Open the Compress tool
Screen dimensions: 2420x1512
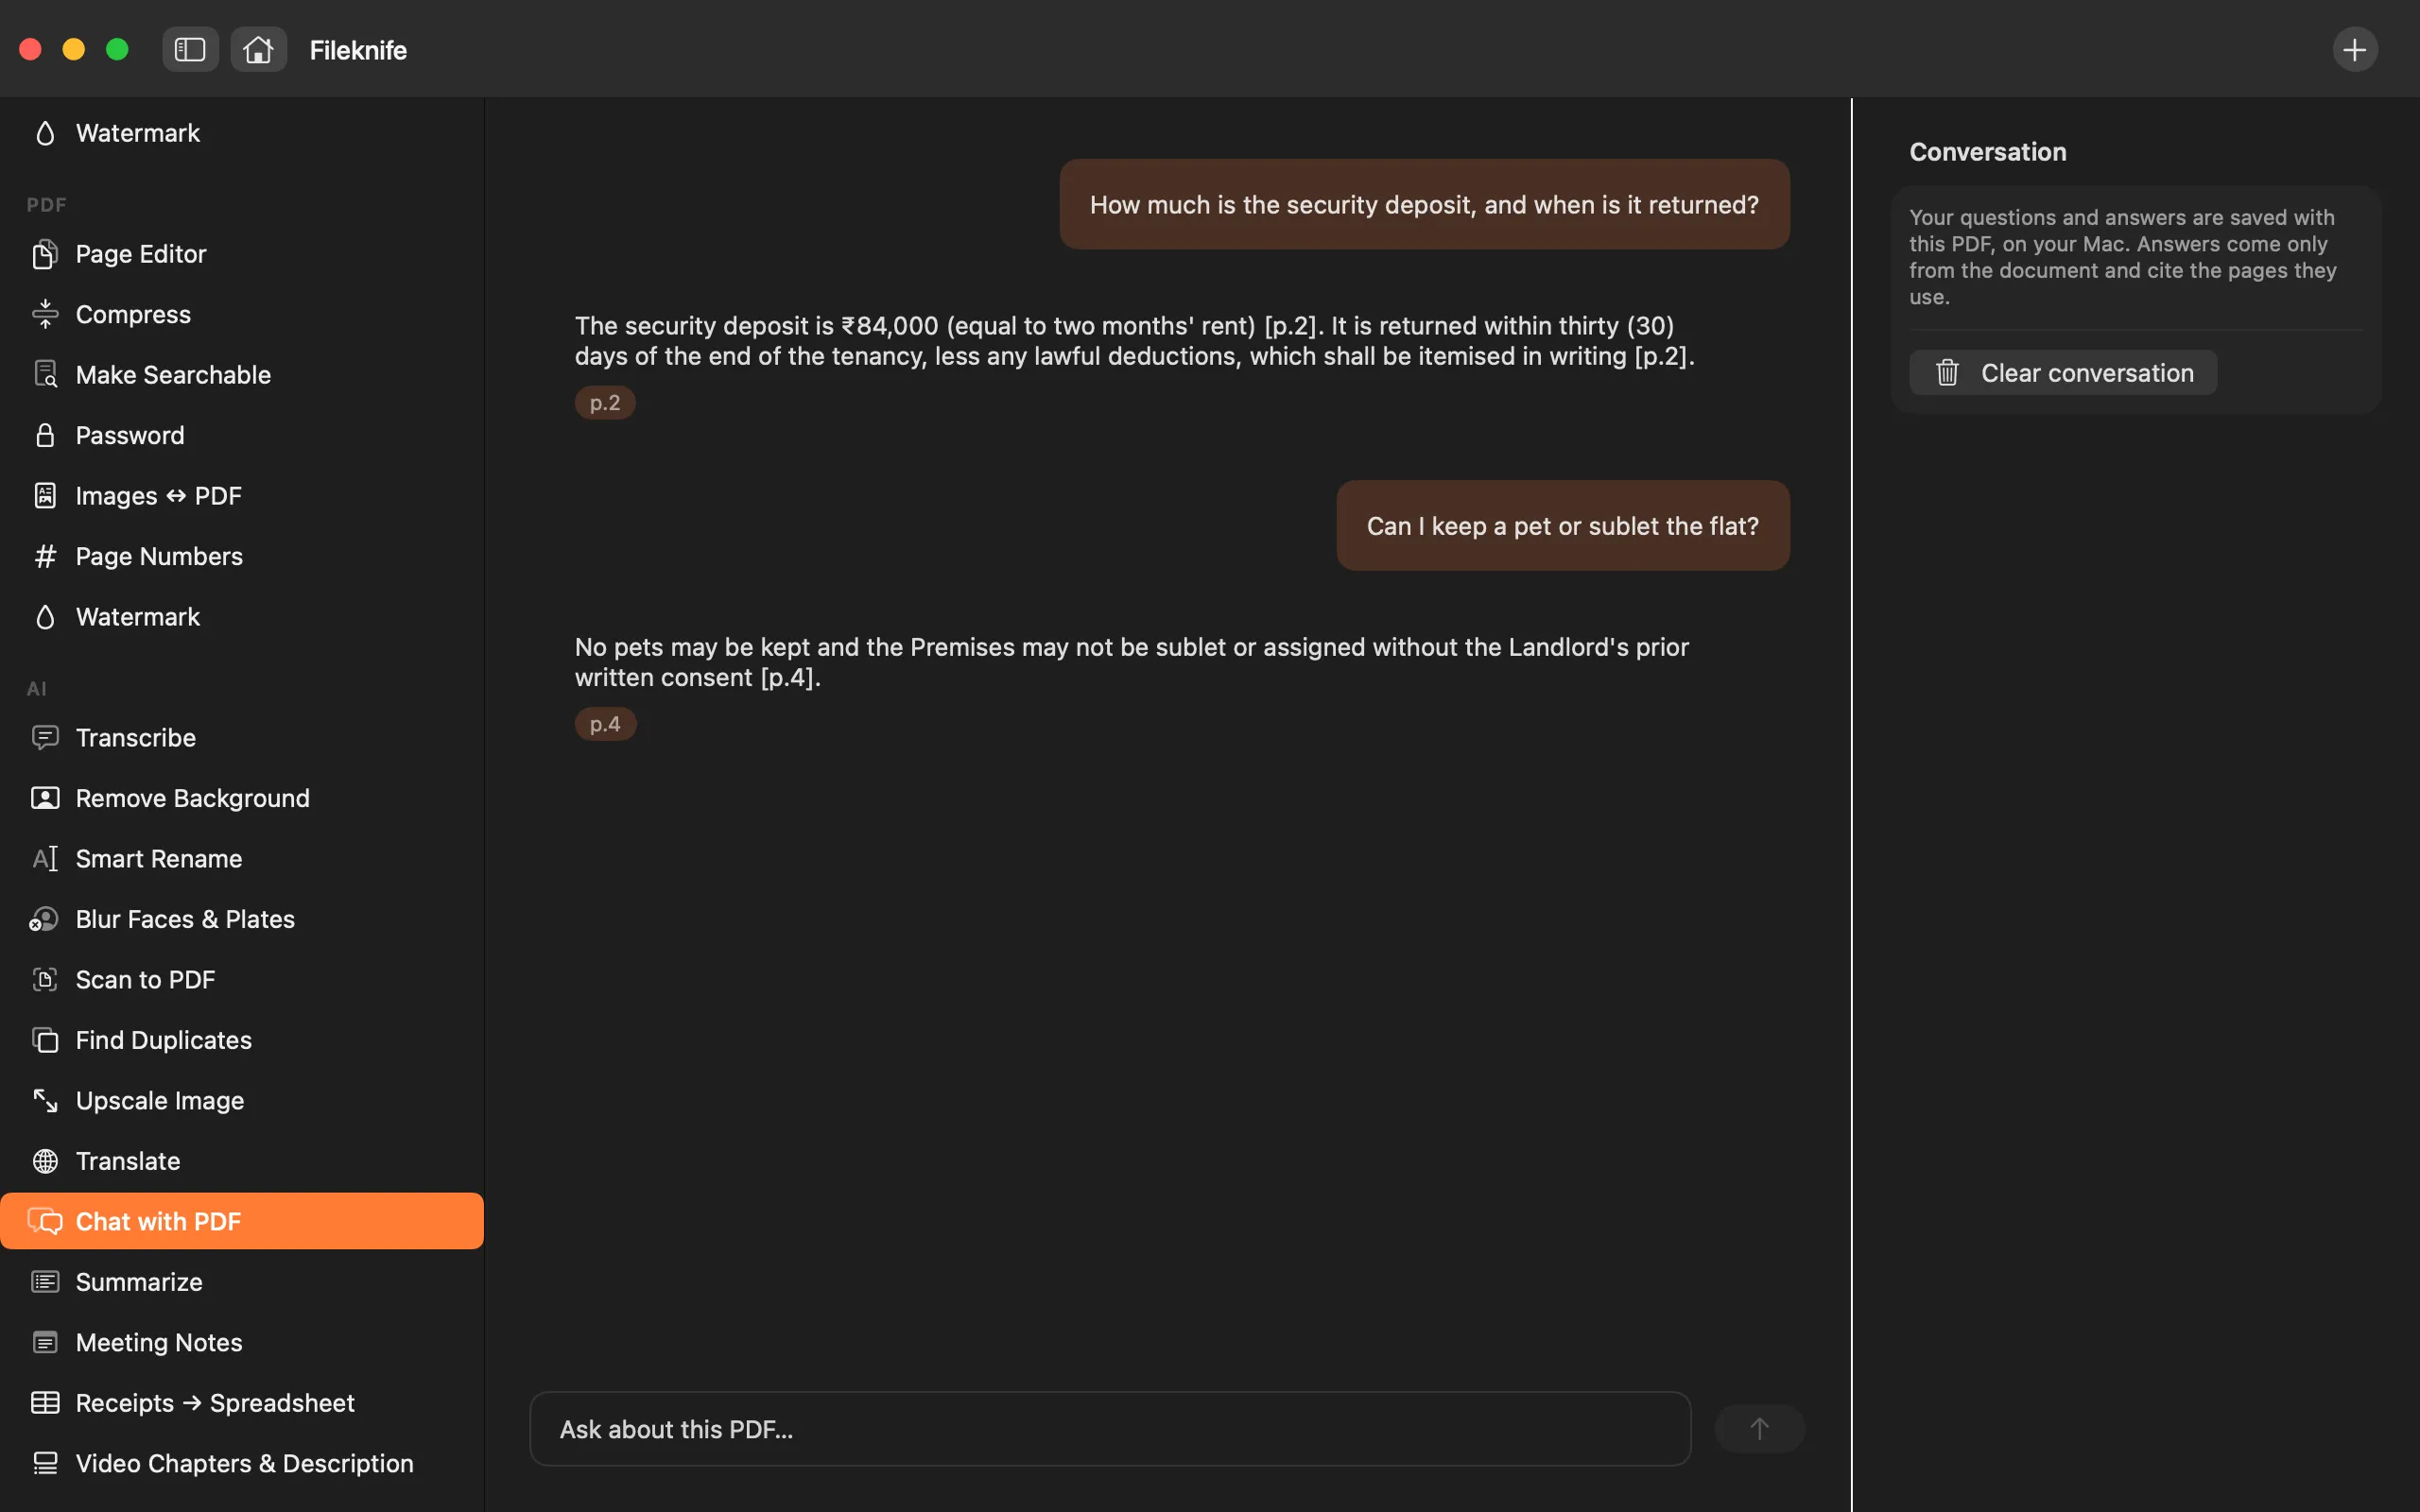coord(242,314)
